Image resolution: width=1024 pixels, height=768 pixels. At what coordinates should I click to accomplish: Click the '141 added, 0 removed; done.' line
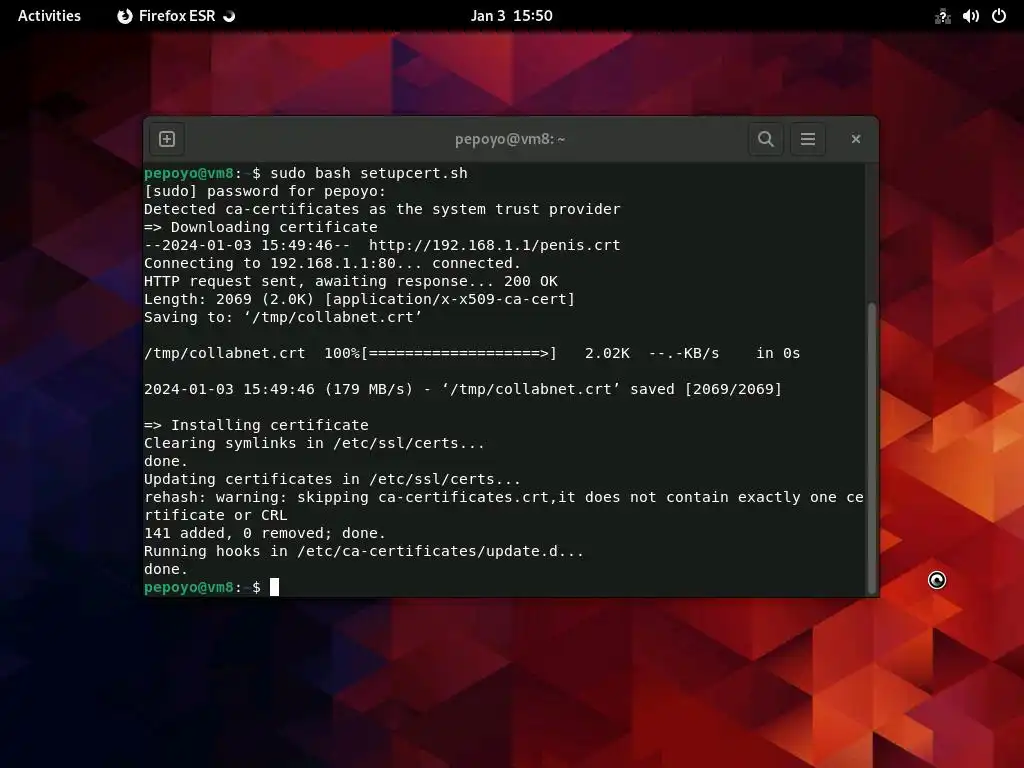coord(265,534)
